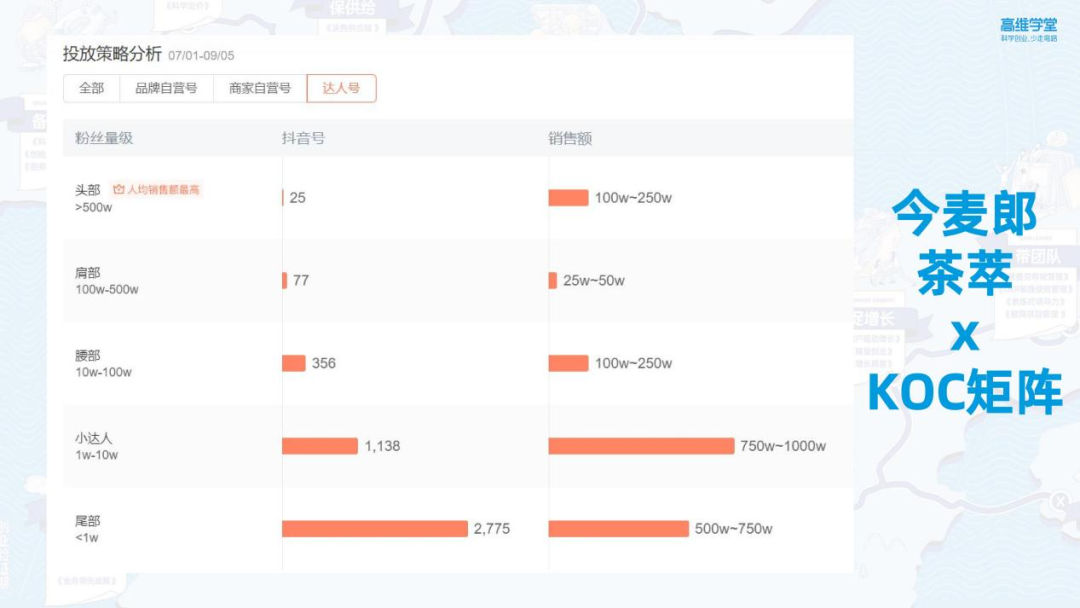Image resolution: width=1080 pixels, height=608 pixels.
Task: Click the 销售额 bar for 肩部
Action: coord(552,280)
